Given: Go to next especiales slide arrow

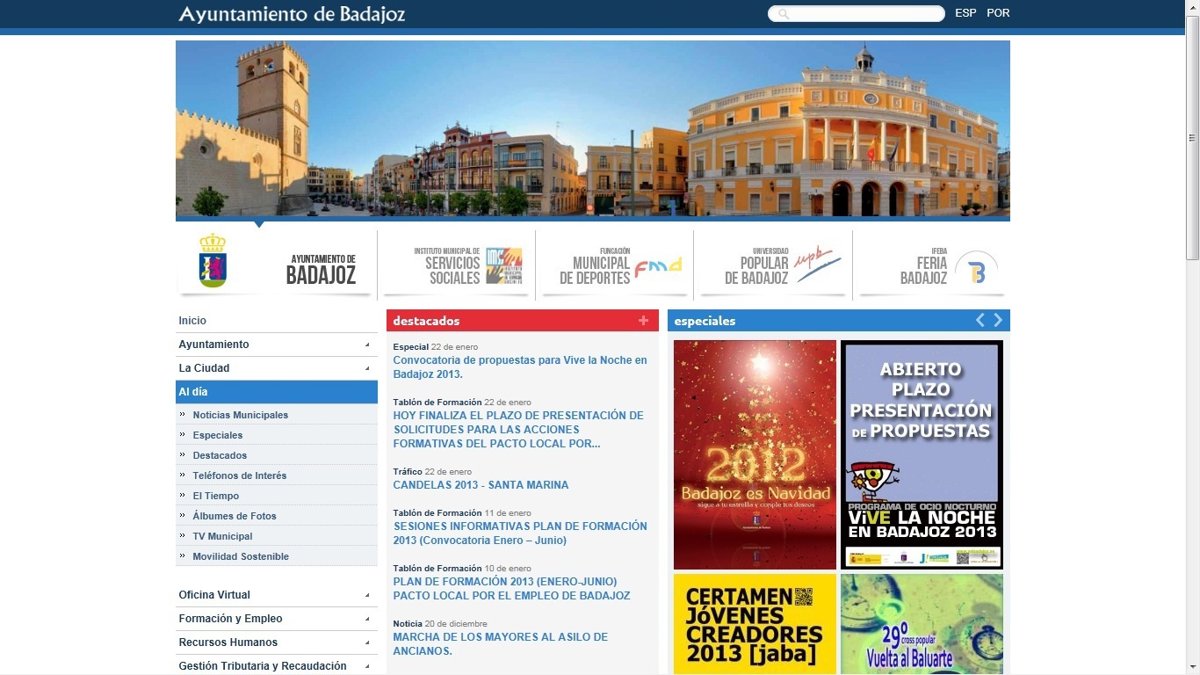Looking at the screenshot, I should pyautogui.click(x=998, y=320).
